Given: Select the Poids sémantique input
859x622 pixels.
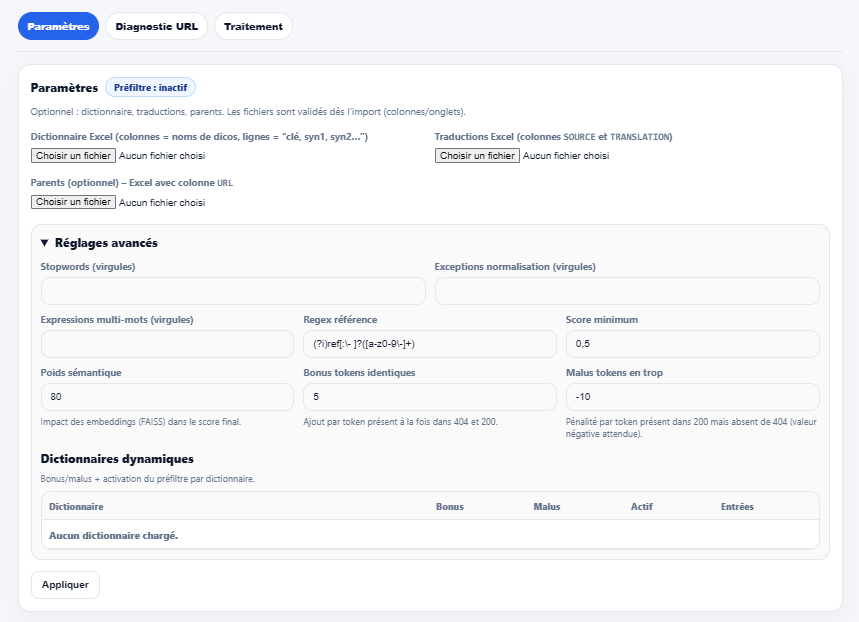Looking at the screenshot, I should click(x=167, y=397).
